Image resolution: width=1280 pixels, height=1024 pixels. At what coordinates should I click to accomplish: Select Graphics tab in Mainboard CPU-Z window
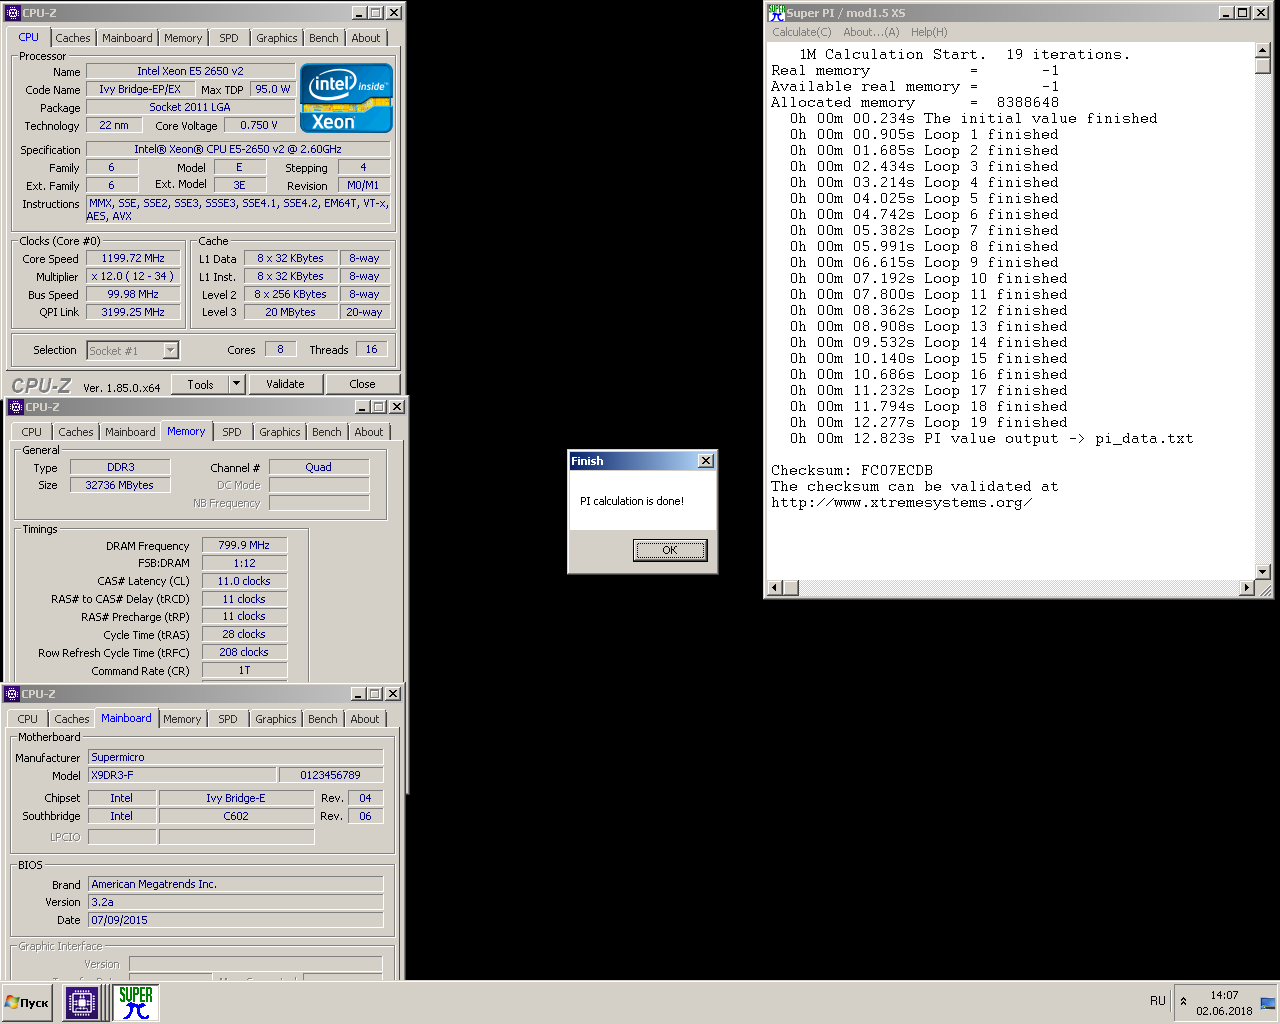[276, 719]
